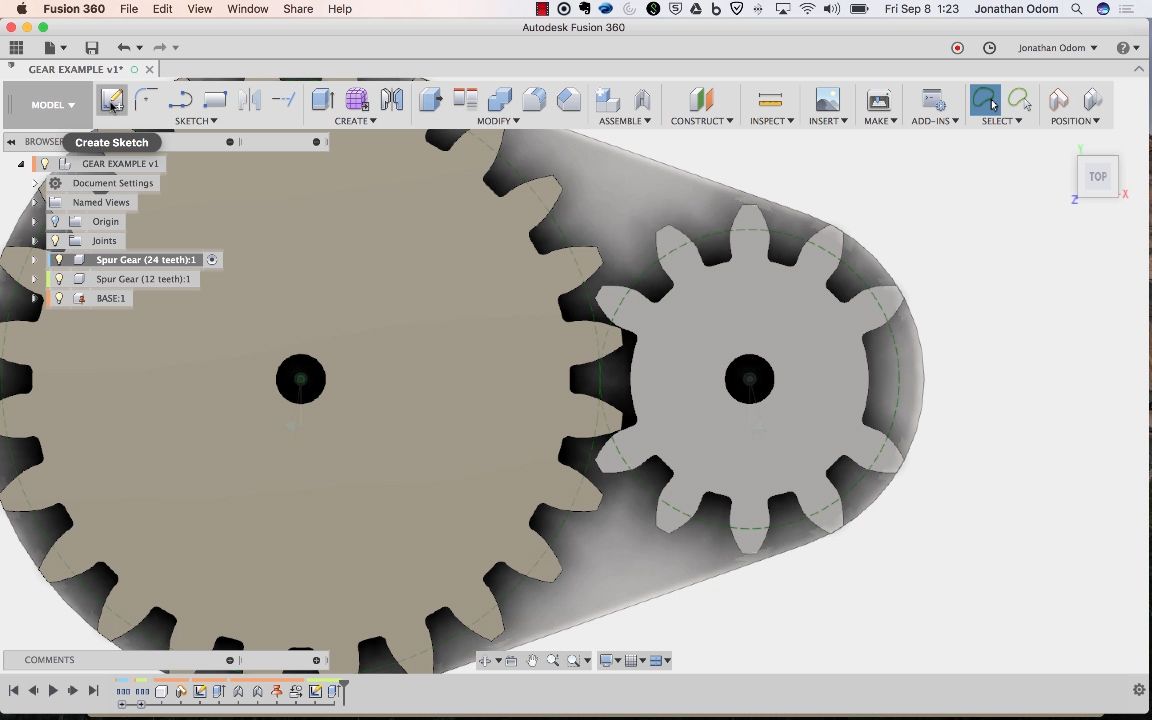Select the Pan hand tool in navigation bar
Screen dimensions: 1152x720
(x=532, y=661)
